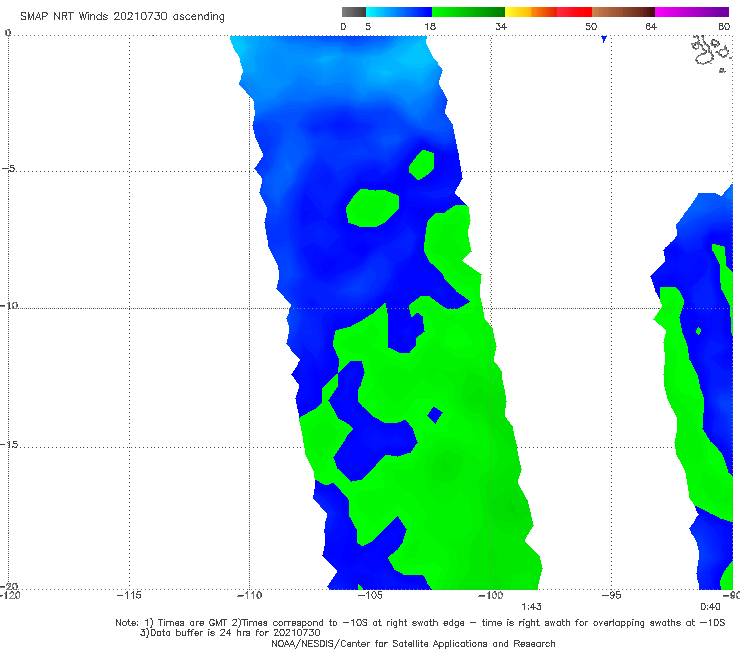Click the NOAA/NESDIS Center for Satellite Applications credit

point(413,643)
